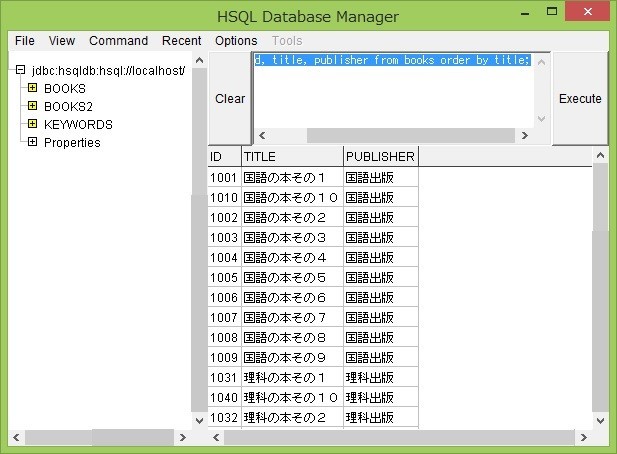Screen dimensions: 617x454
Task: Click SQL editor scroll-down arrow
Action: point(541,119)
